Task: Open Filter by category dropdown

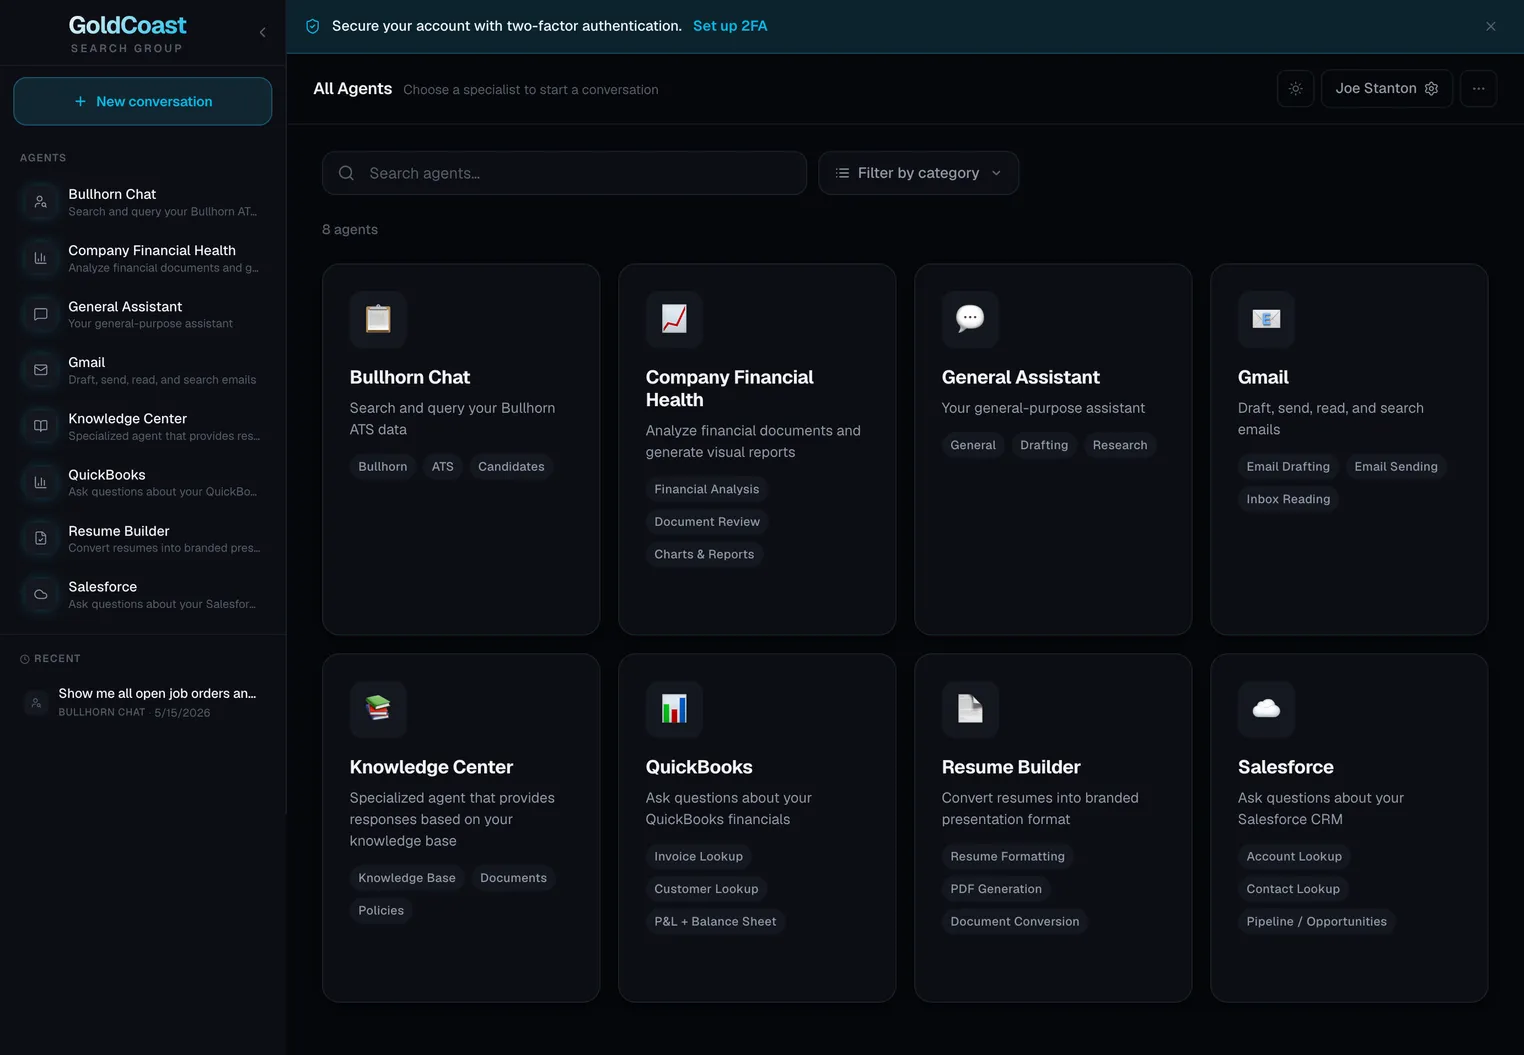Action: coord(918,173)
